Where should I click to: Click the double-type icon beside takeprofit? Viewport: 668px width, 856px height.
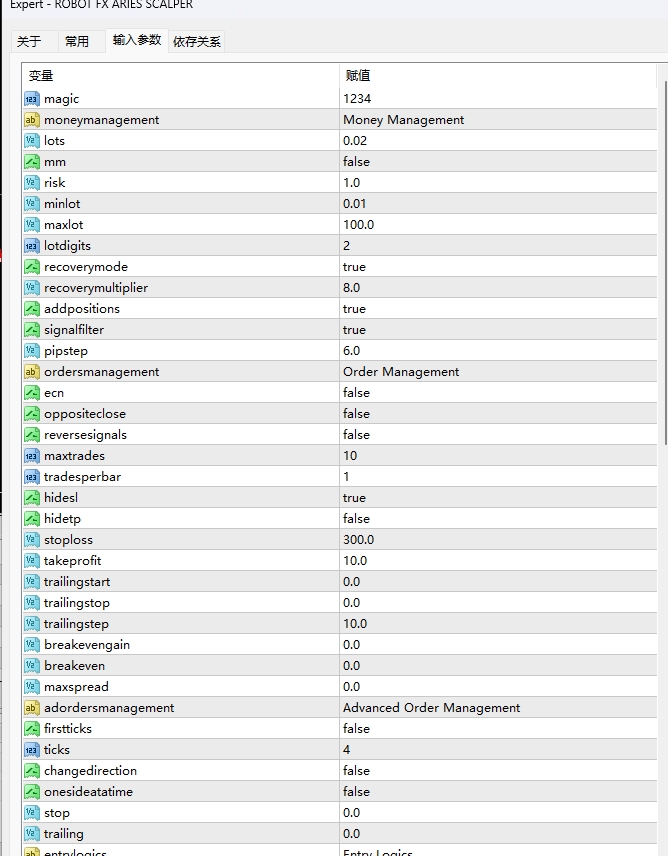click(x=31, y=561)
